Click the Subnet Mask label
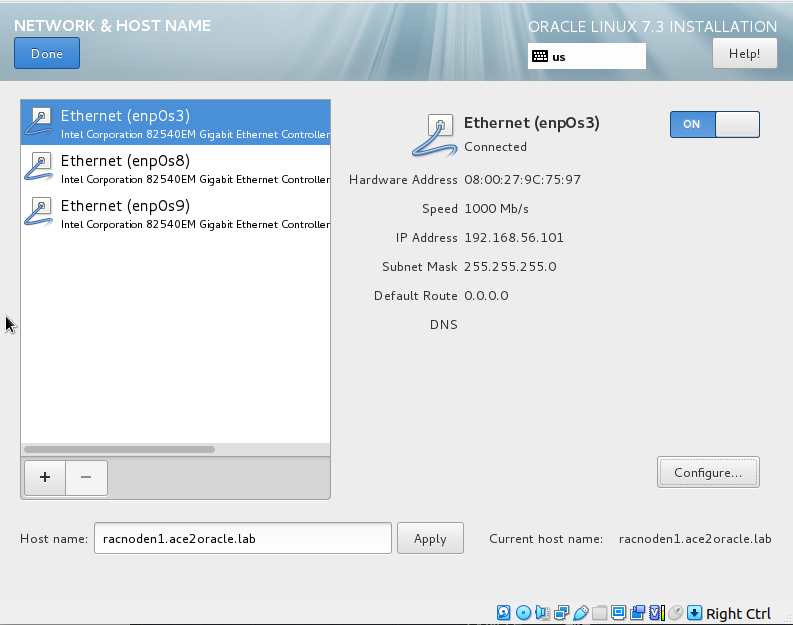The image size is (793, 625). [420, 266]
